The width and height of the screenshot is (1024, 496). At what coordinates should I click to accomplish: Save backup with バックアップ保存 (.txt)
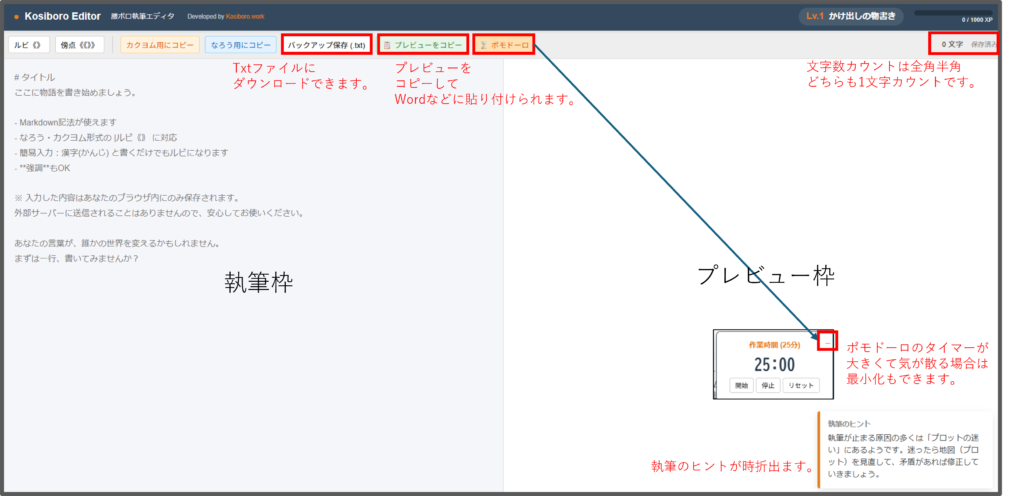(326, 45)
